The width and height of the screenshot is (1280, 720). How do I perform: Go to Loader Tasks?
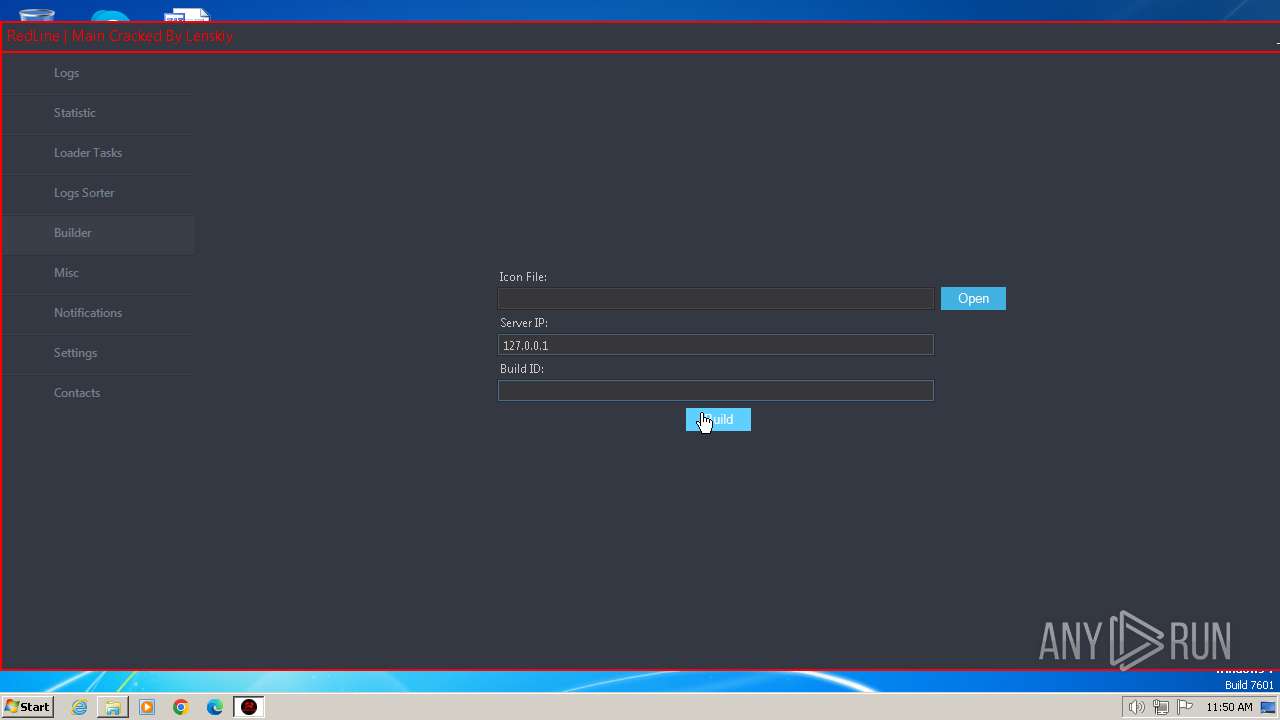click(x=97, y=153)
